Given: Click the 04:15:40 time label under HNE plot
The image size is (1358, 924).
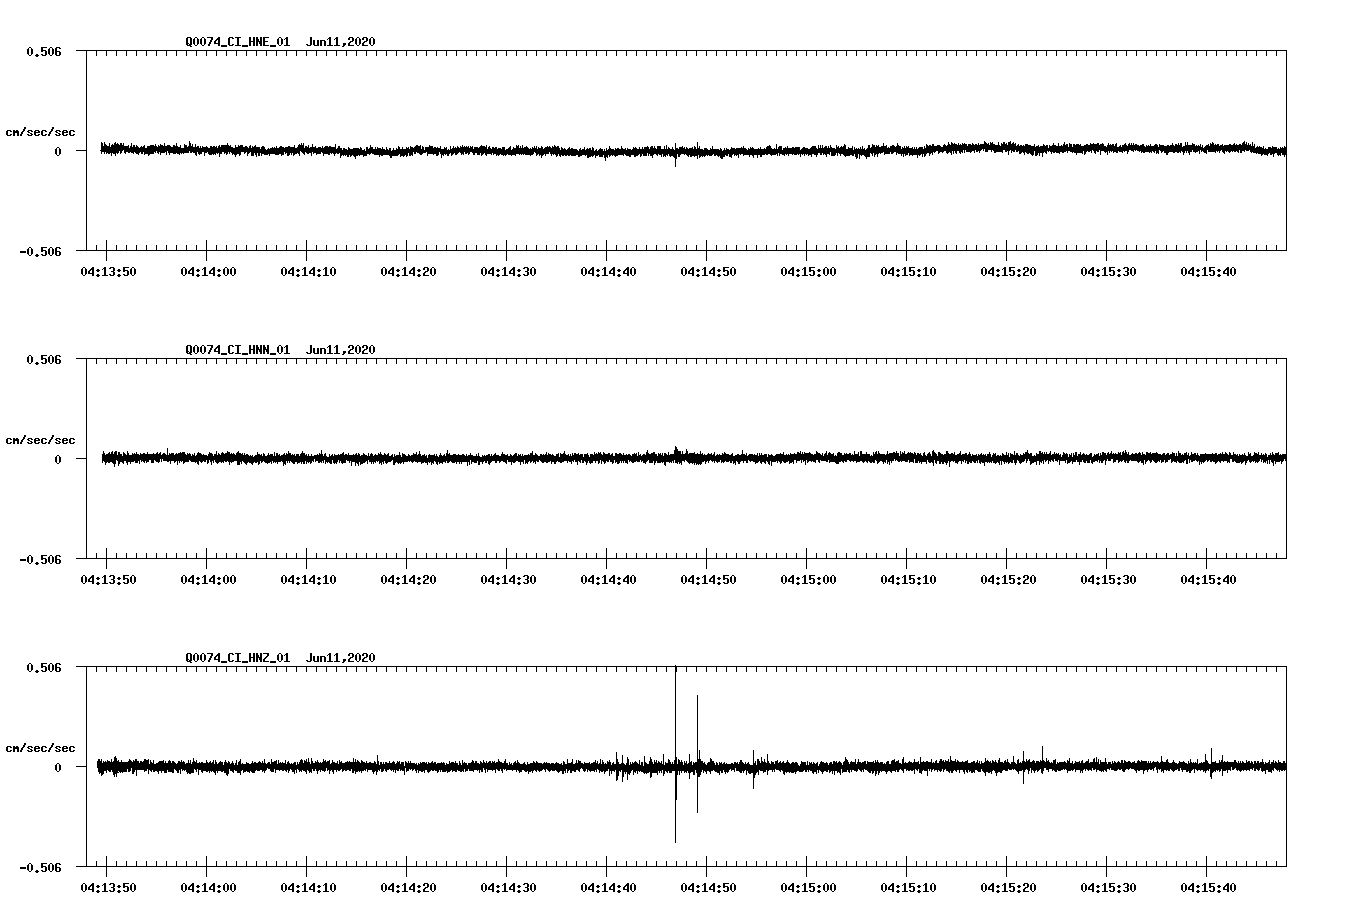Looking at the screenshot, I should [x=1208, y=272].
